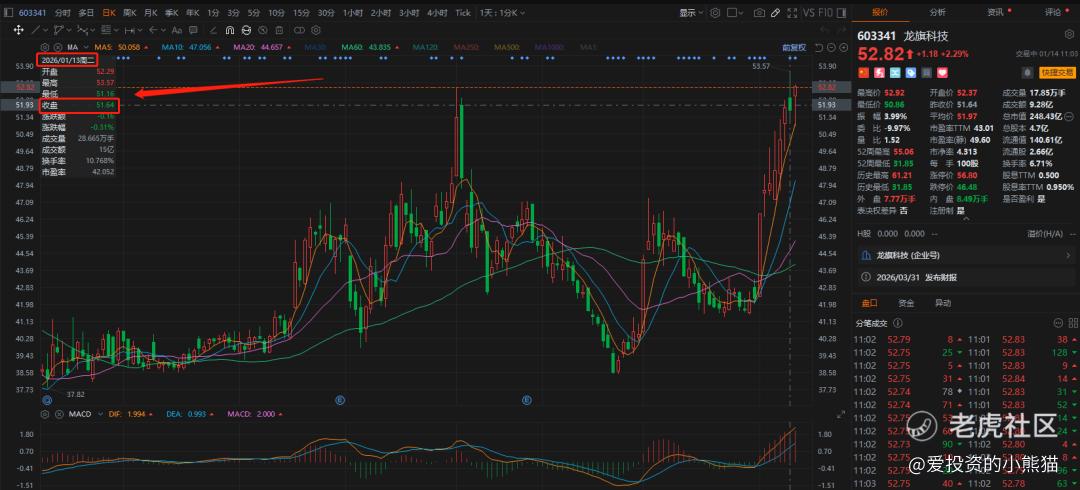Remove MA indicator with X icon
Image resolution: width=1080 pixels, height=490 pixels.
coord(58,47)
